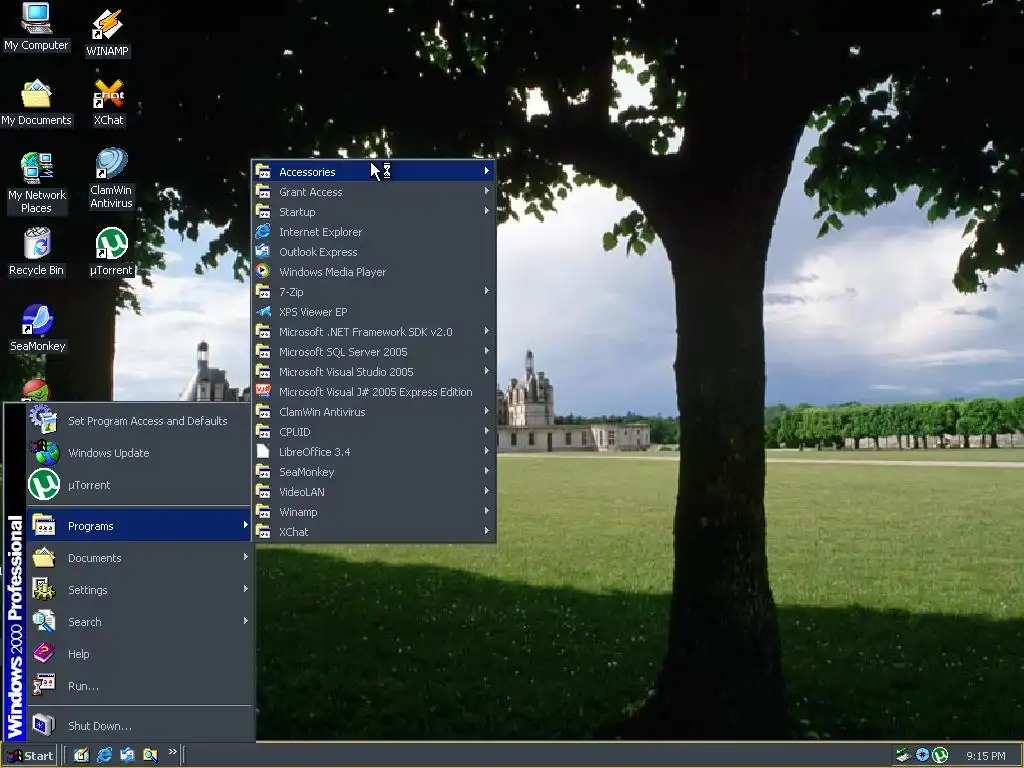This screenshot has width=1024, height=768.
Task: Click the blue compass tray icon
Action: coord(922,755)
